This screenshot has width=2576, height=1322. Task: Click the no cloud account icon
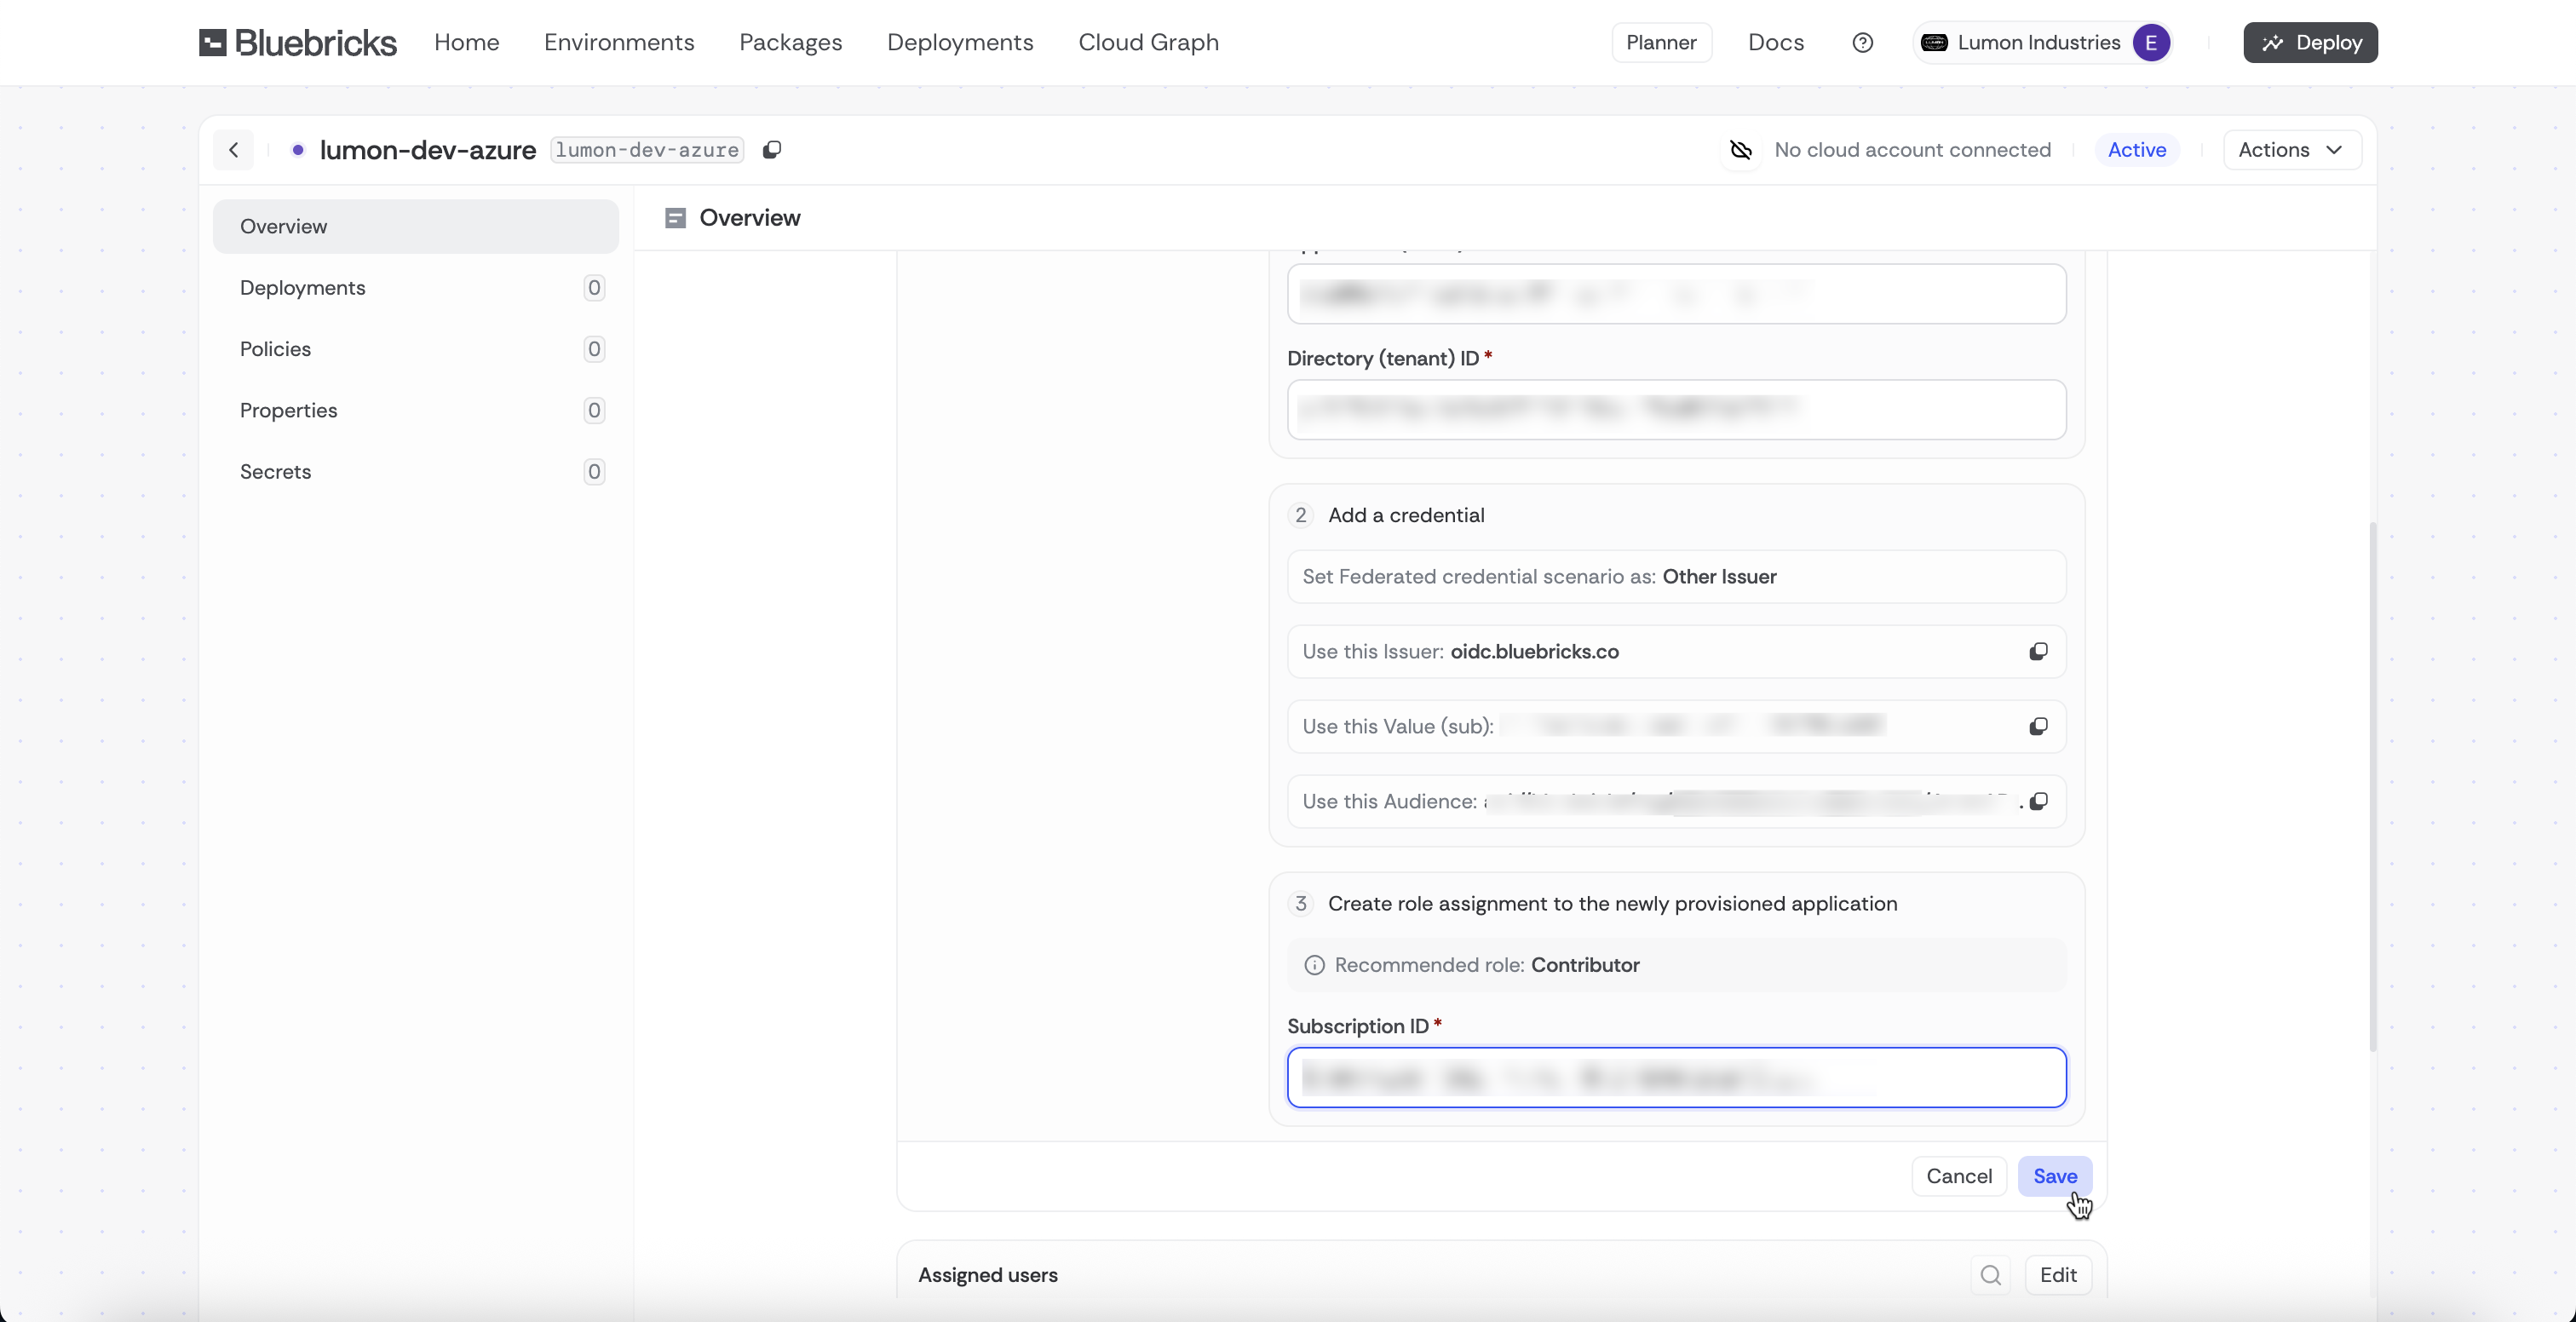pyautogui.click(x=1741, y=150)
